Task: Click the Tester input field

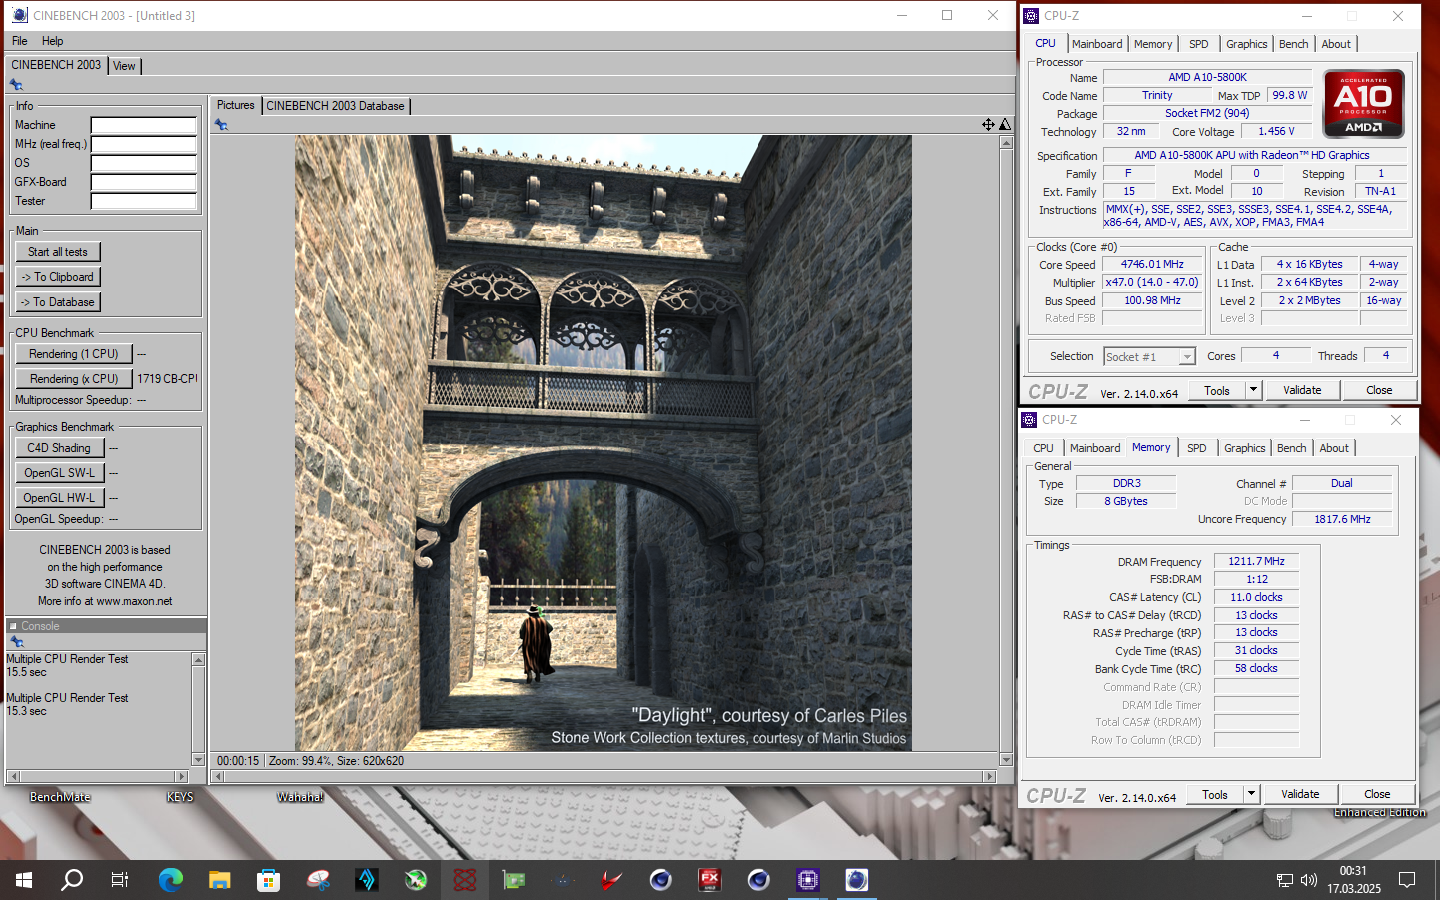Action: coord(144,201)
